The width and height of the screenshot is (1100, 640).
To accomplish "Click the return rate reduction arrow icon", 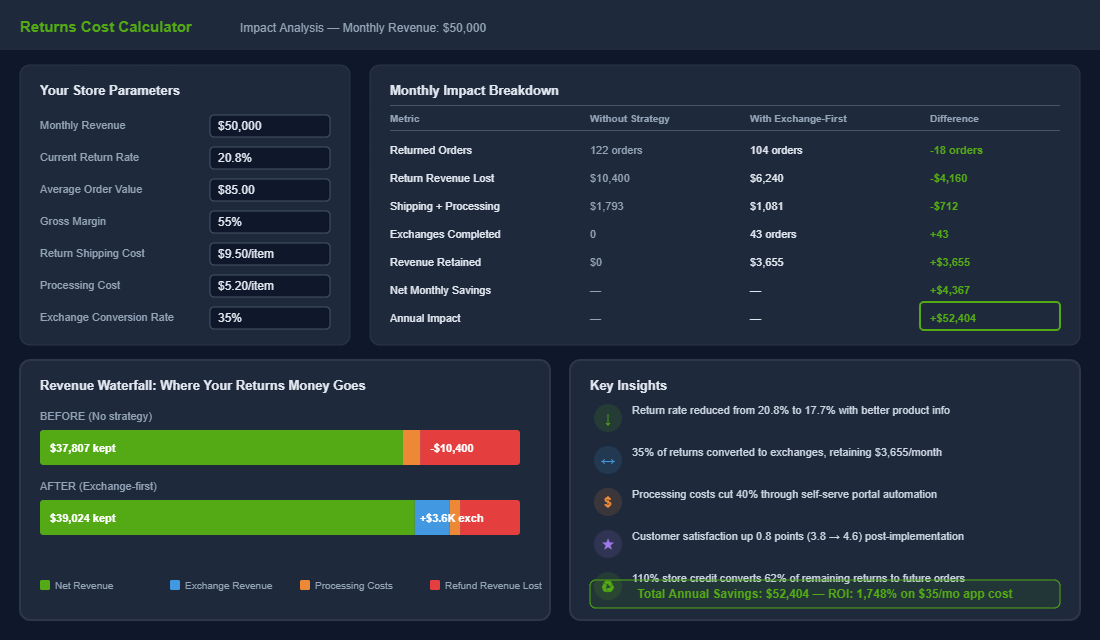I will tap(608, 418).
